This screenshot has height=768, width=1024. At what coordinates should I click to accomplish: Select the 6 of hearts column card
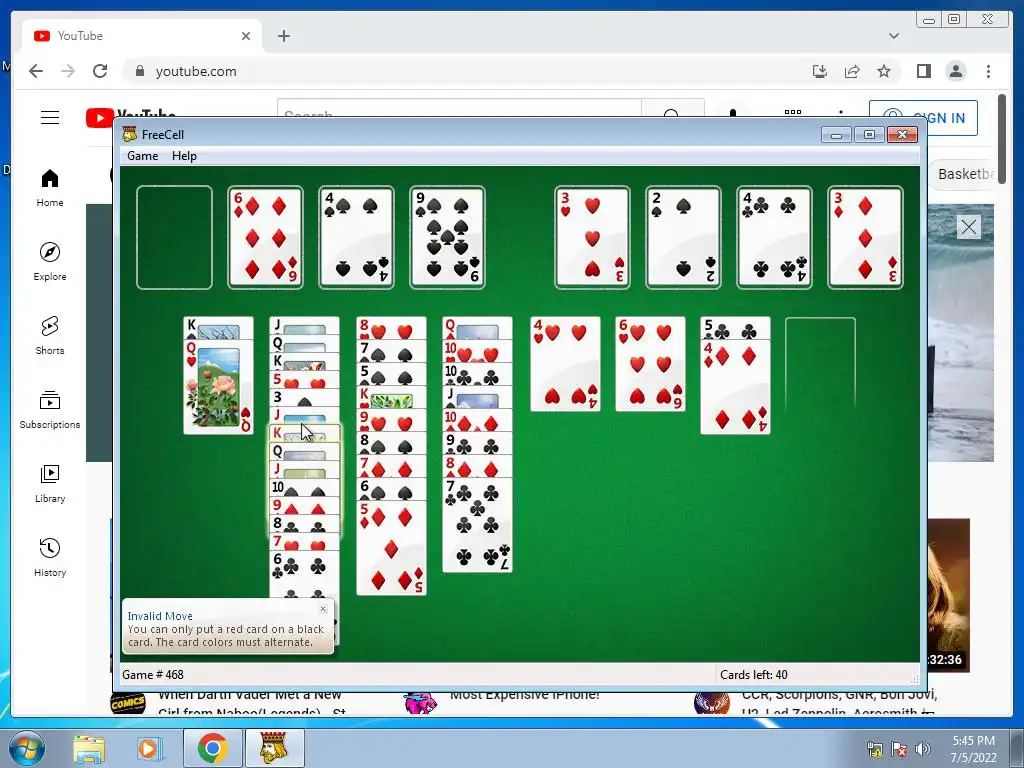[650, 364]
